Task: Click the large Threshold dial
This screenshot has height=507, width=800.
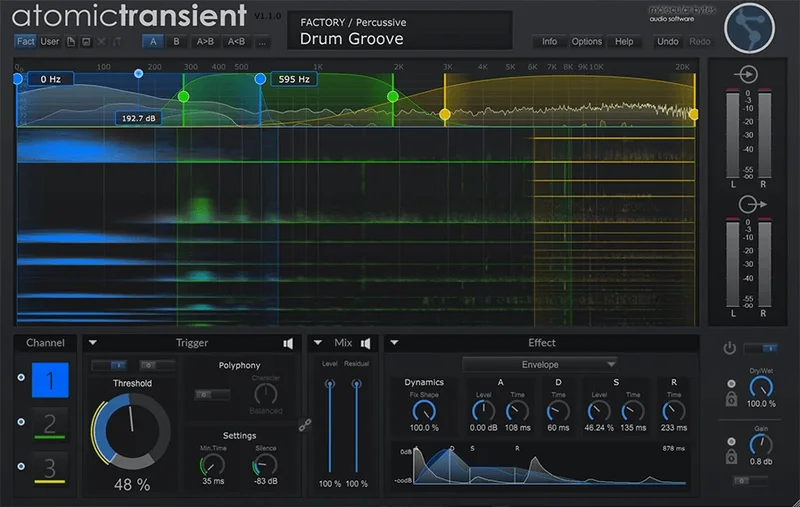Action: [131, 432]
